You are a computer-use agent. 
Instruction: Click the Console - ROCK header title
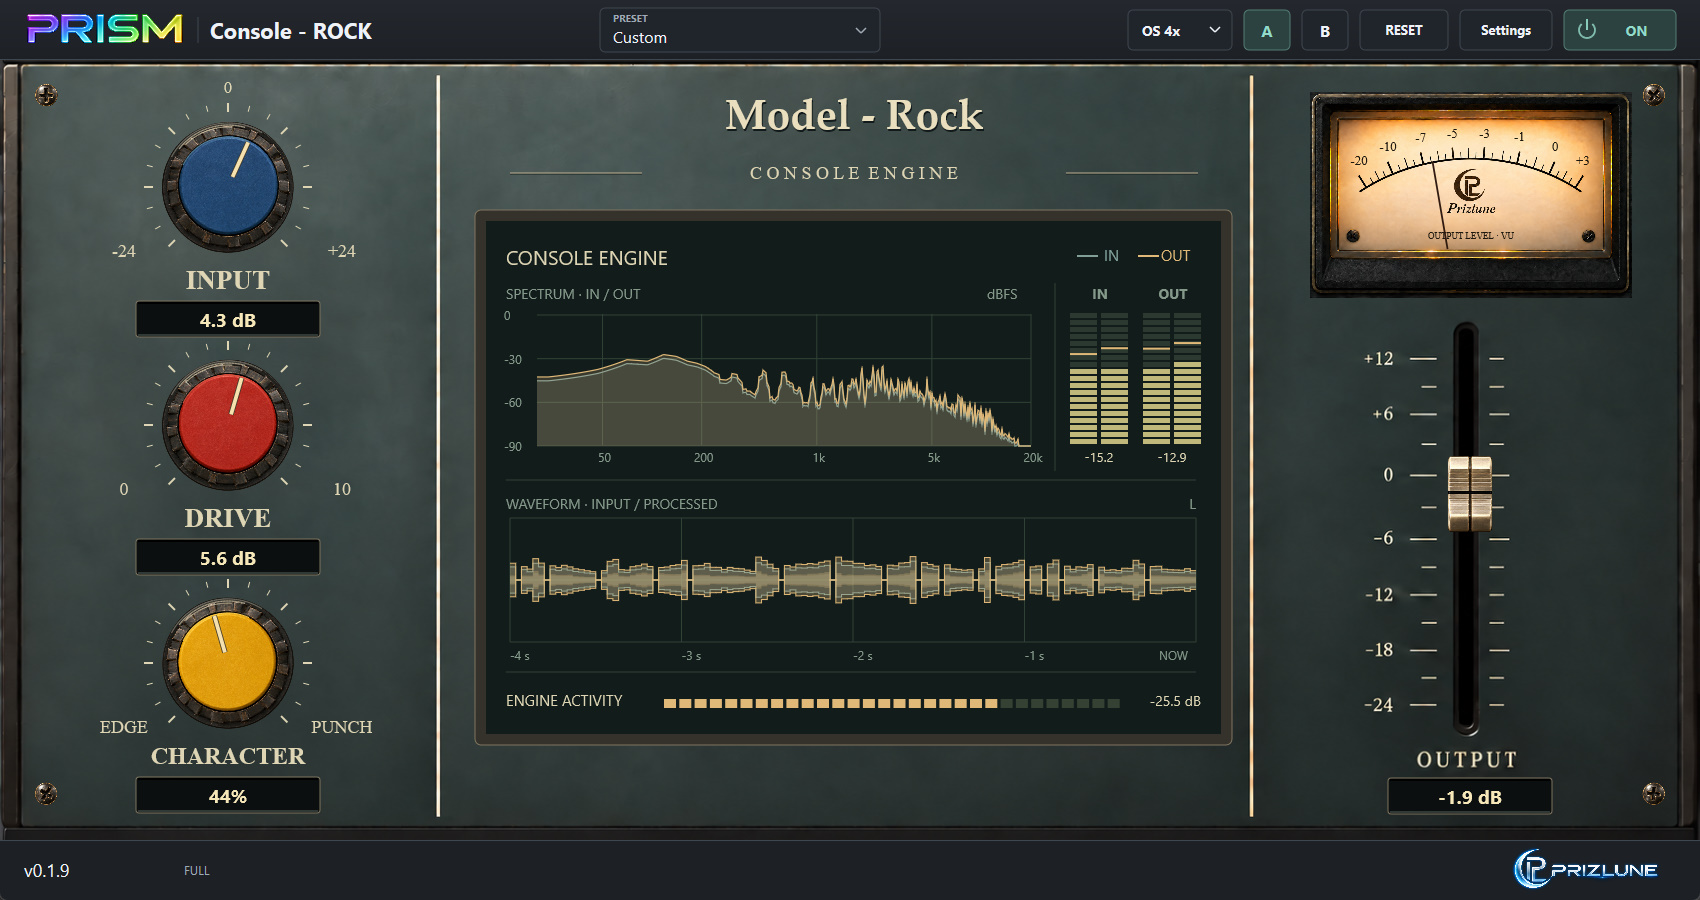291,31
